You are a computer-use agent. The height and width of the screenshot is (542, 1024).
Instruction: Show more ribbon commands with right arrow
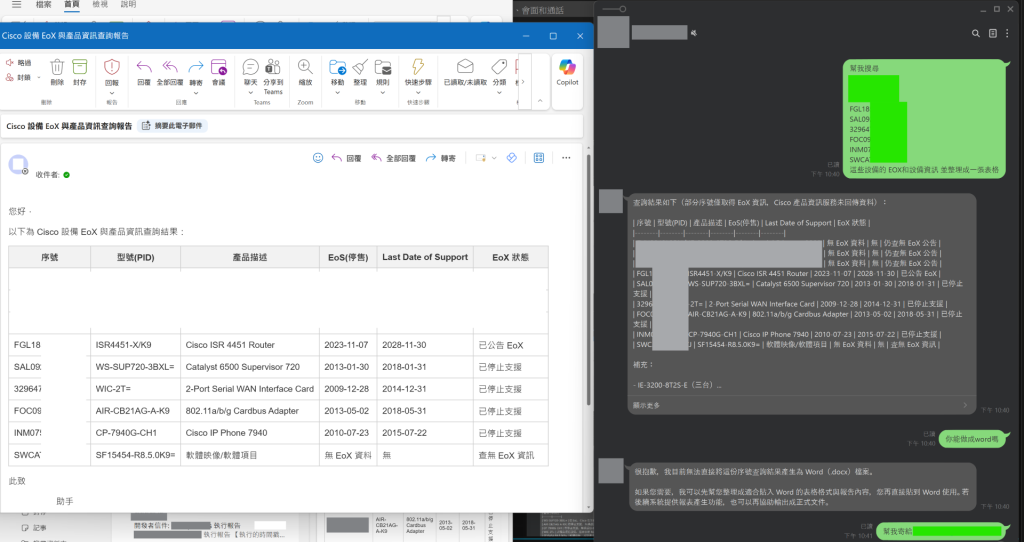pos(522,82)
